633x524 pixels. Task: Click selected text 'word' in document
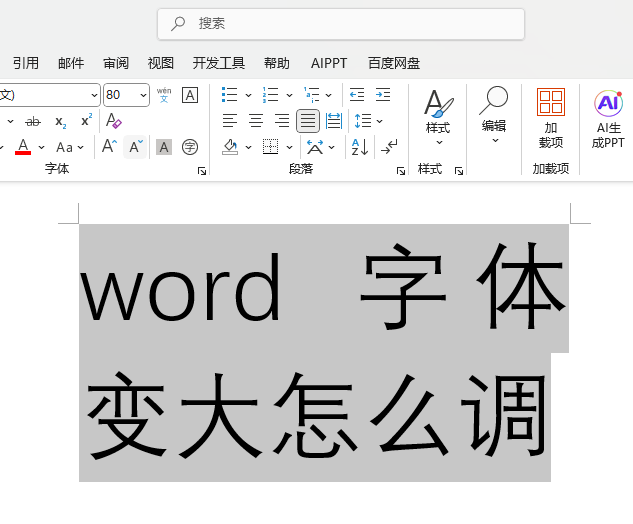coord(180,287)
